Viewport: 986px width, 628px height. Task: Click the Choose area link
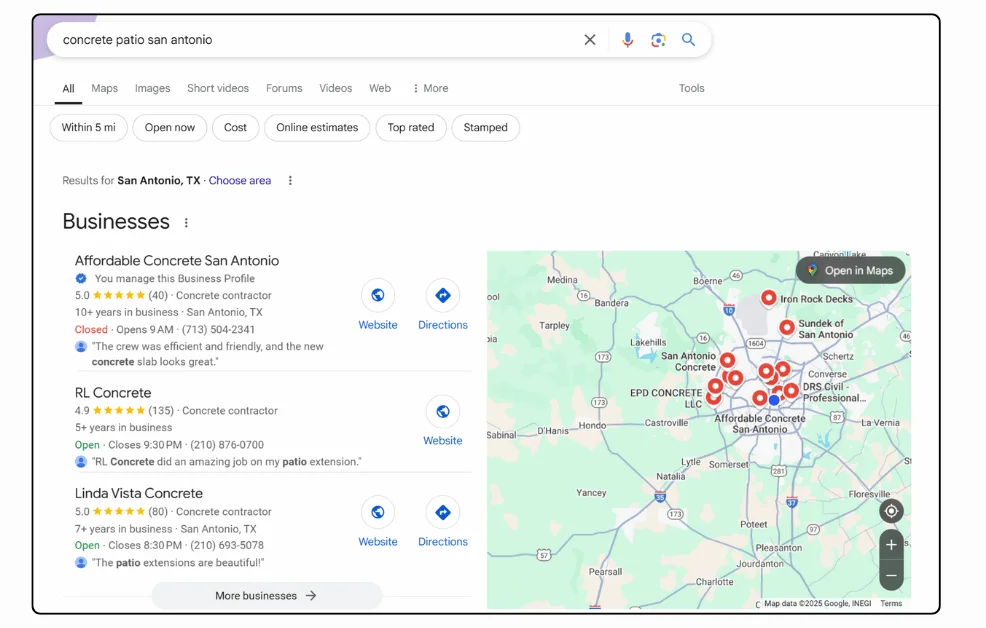pos(239,180)
